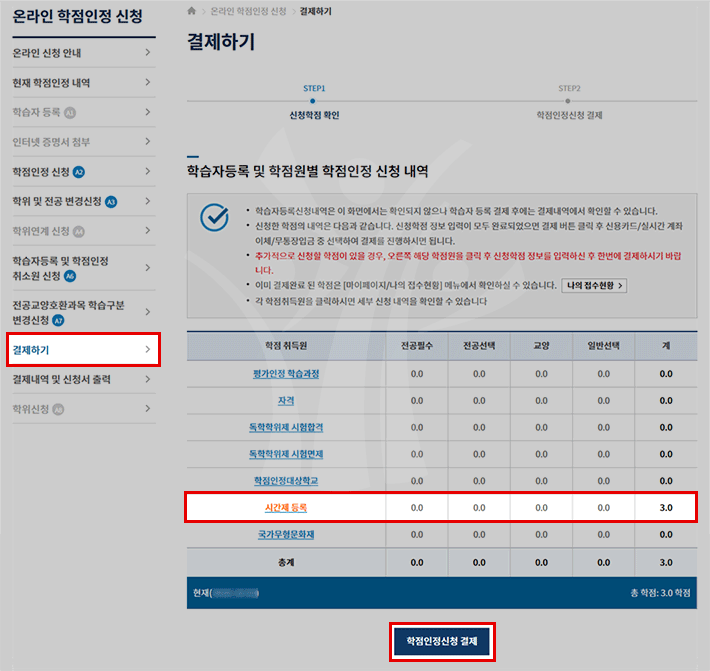The height and width of the screenshot is (671, 710).
Task: Click the A7 badge beside 변경신청
Action: [x=58, y=321]
